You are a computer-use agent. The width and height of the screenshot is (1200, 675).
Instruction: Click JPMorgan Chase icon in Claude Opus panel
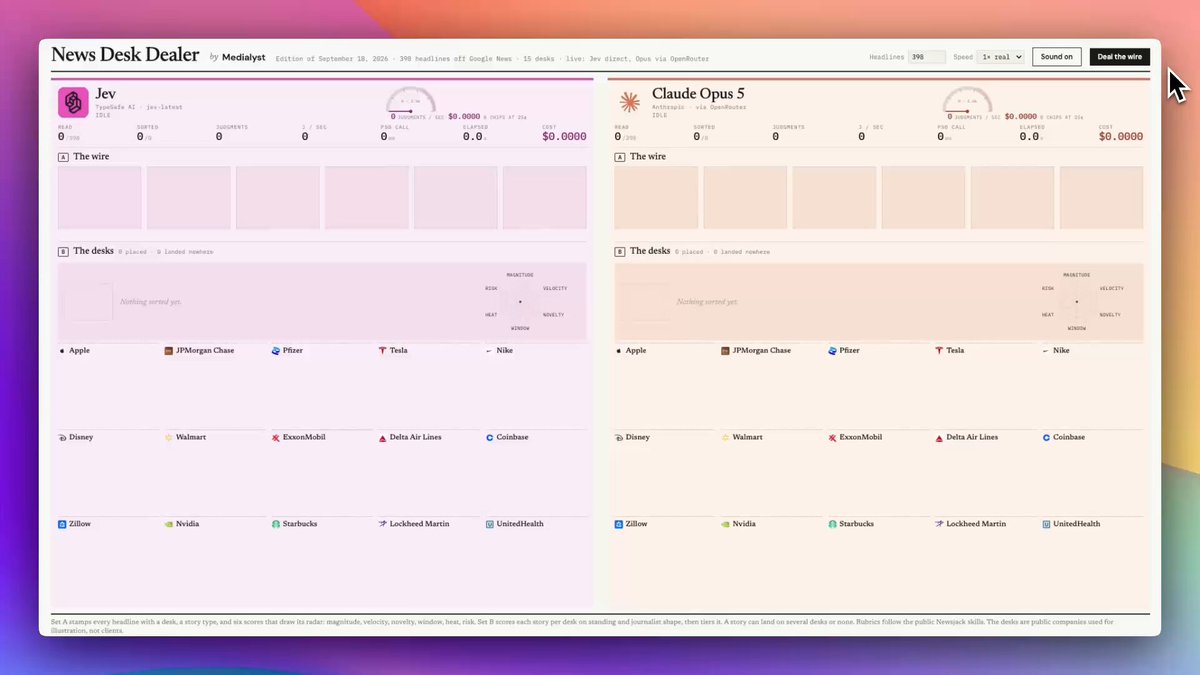(726, 351)
